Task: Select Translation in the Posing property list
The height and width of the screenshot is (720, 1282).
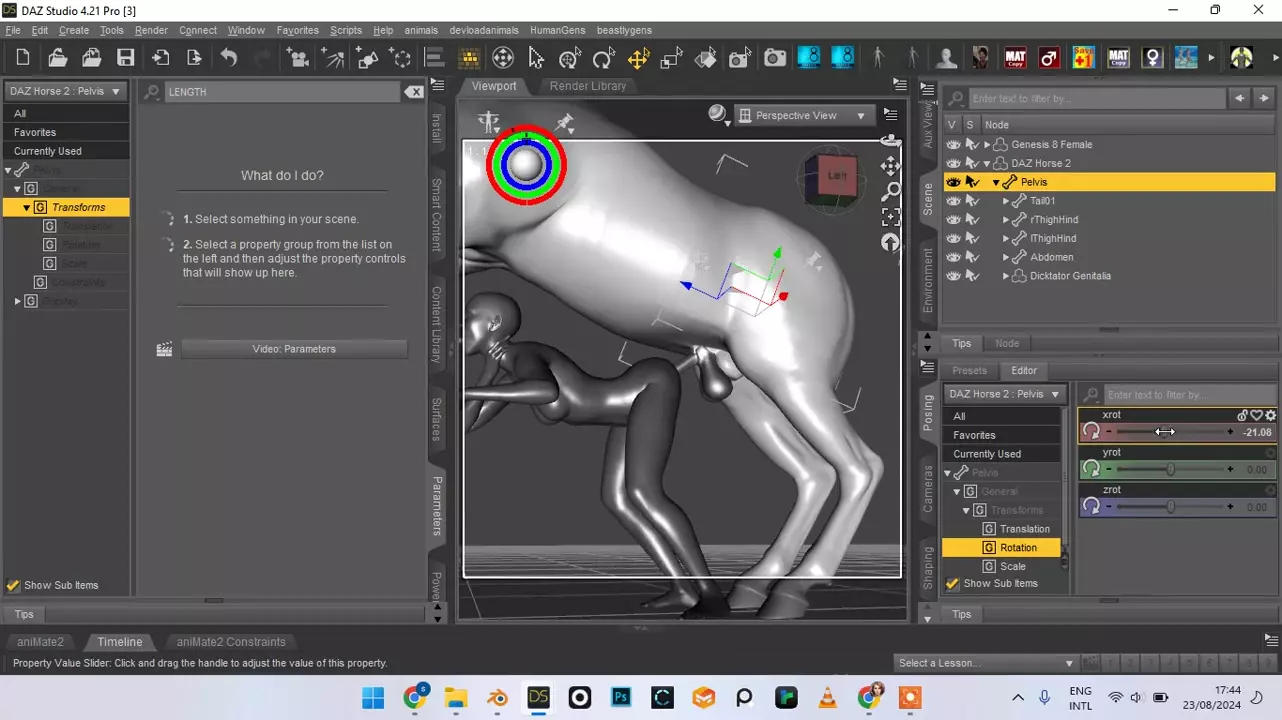Action: click(1024, 529)
